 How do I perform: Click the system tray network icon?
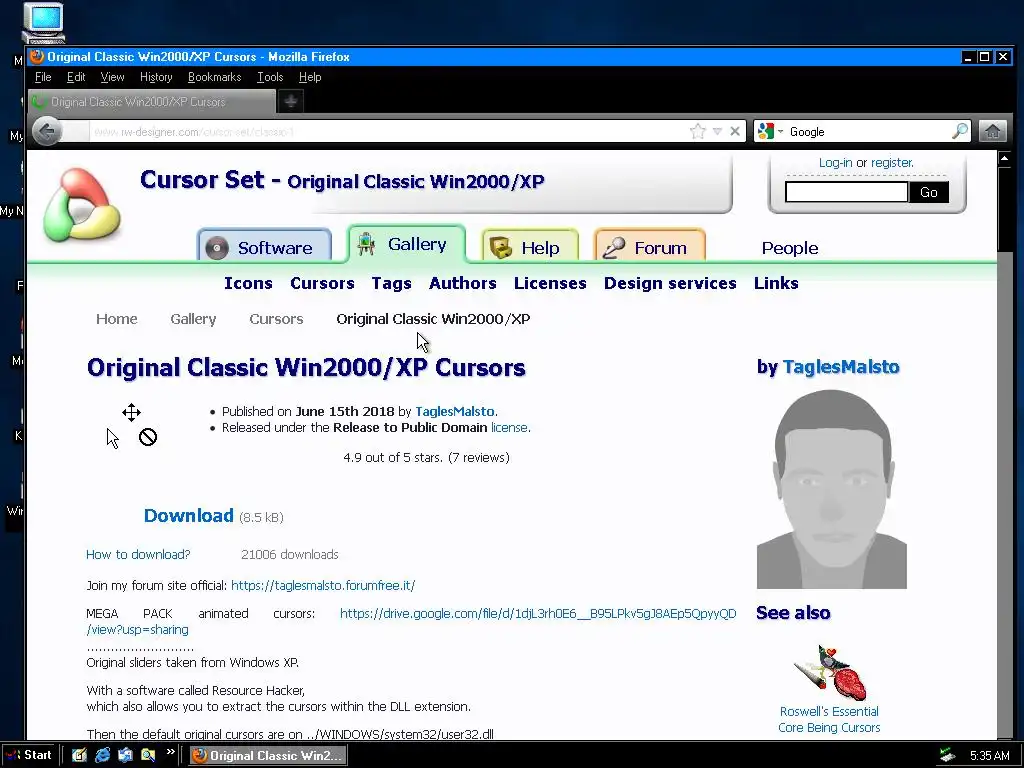(x=947, y=755)
